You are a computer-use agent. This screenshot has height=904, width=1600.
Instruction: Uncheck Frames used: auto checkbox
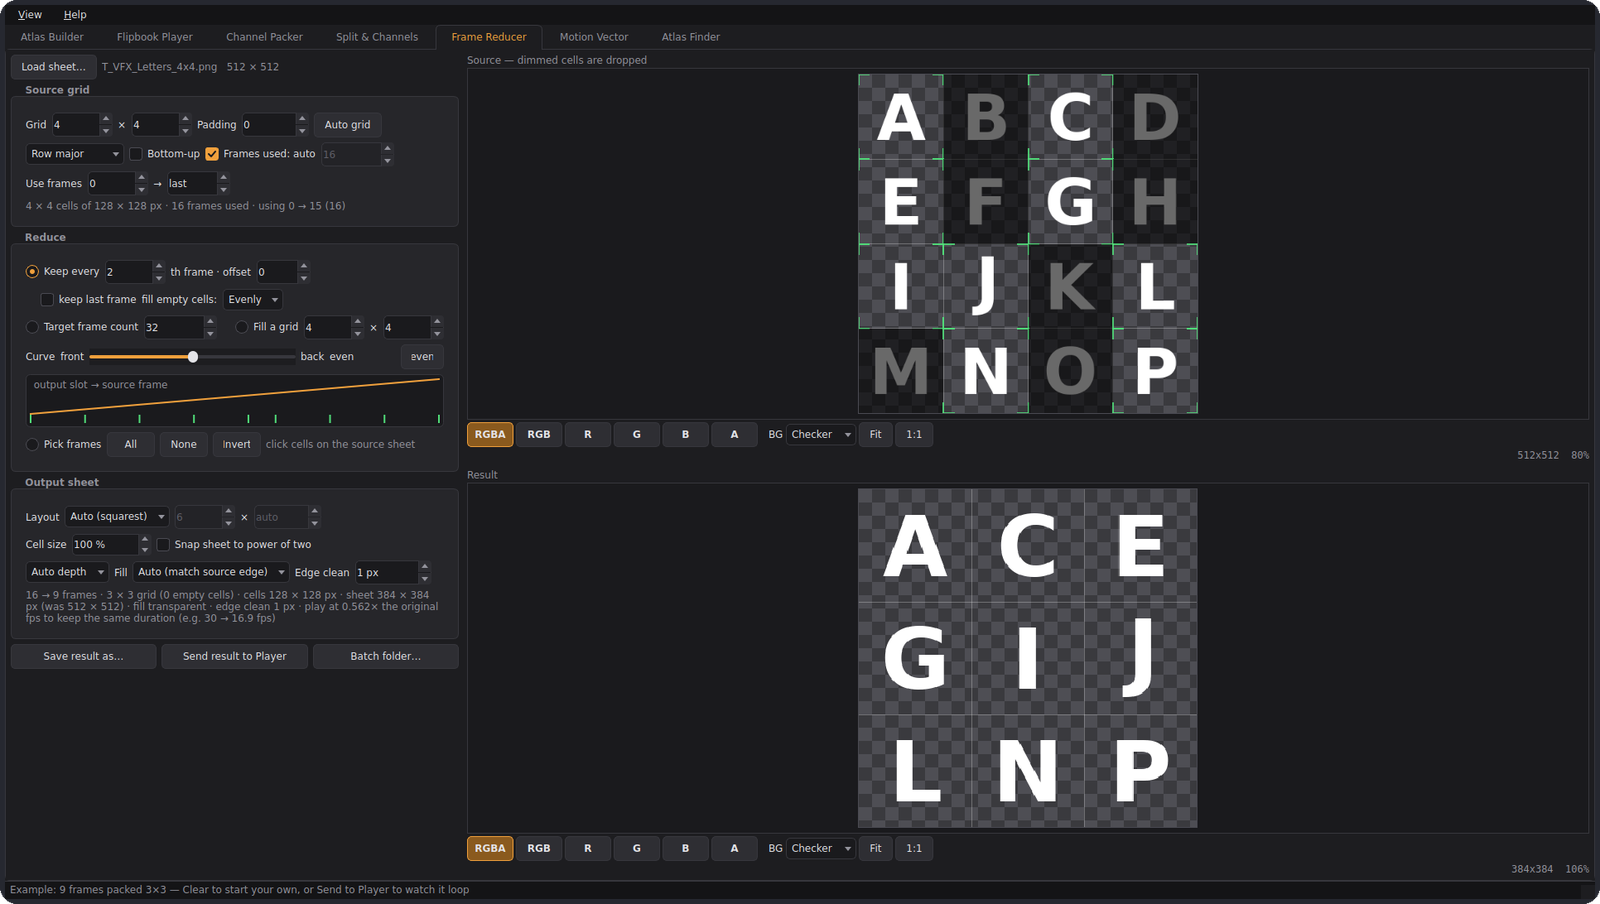[212, 154]
